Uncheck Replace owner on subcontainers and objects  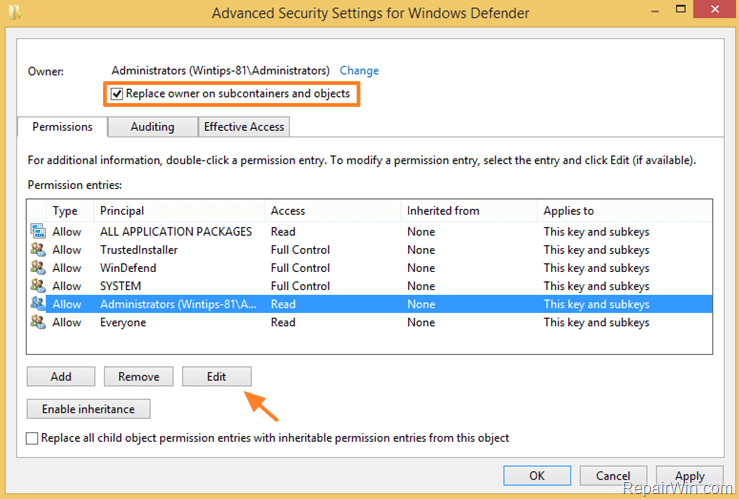point(117,94)
